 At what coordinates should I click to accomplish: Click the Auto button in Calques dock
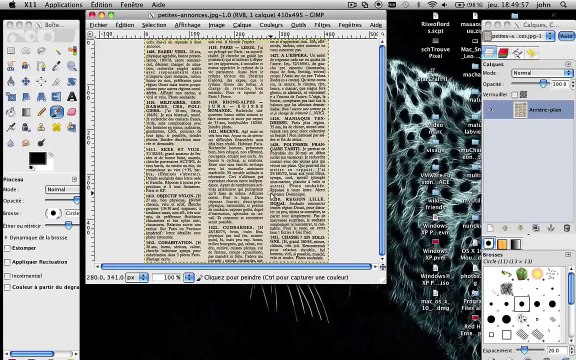(566, 36)
